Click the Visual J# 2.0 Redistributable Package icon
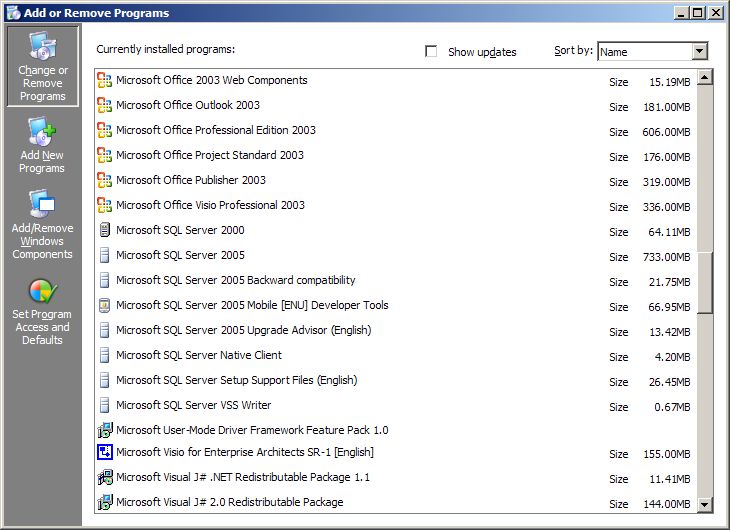This screenshot has height=530, width=730. 105,502
